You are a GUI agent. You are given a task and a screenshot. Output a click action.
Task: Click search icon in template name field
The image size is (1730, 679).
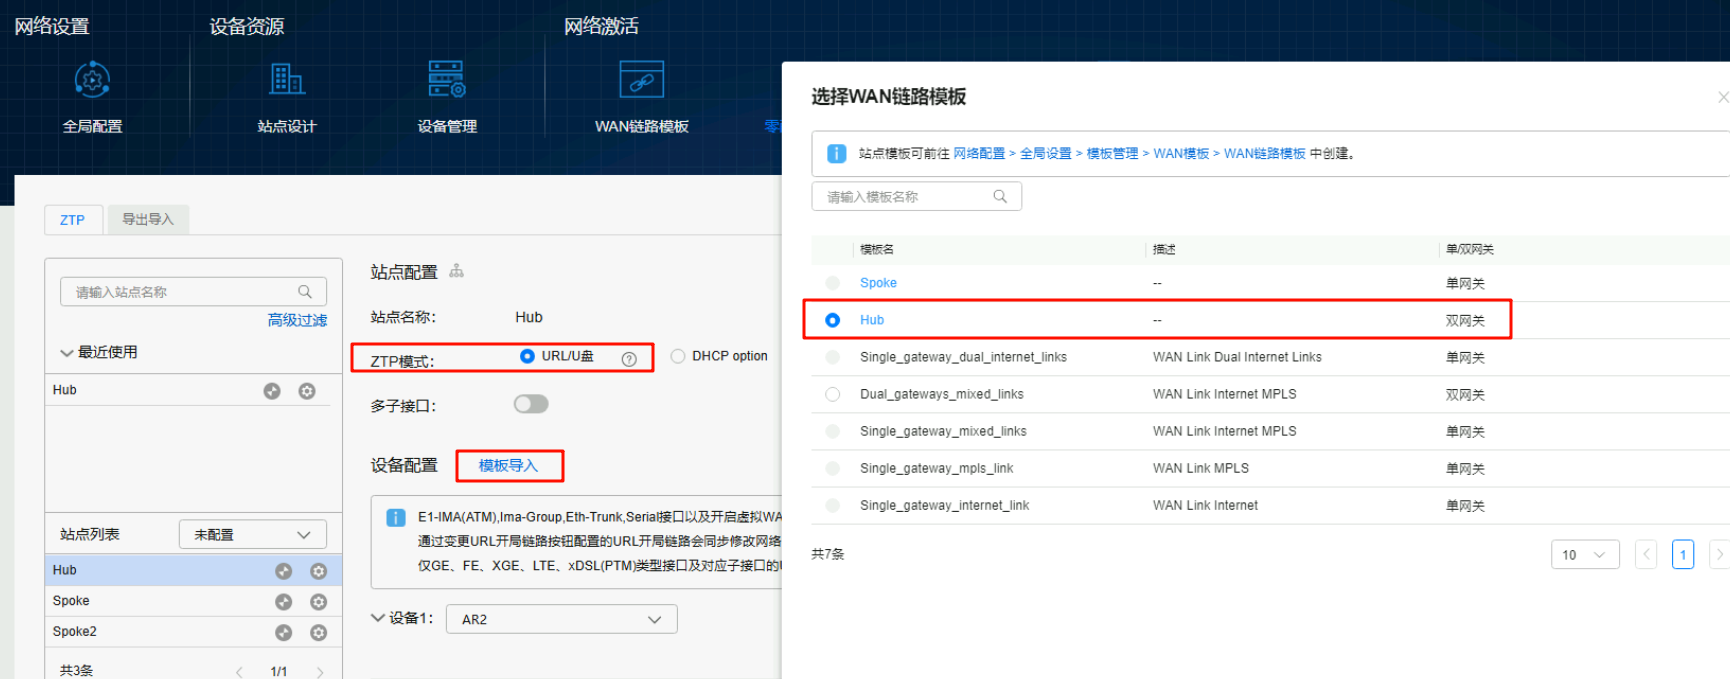point(1000,197)
